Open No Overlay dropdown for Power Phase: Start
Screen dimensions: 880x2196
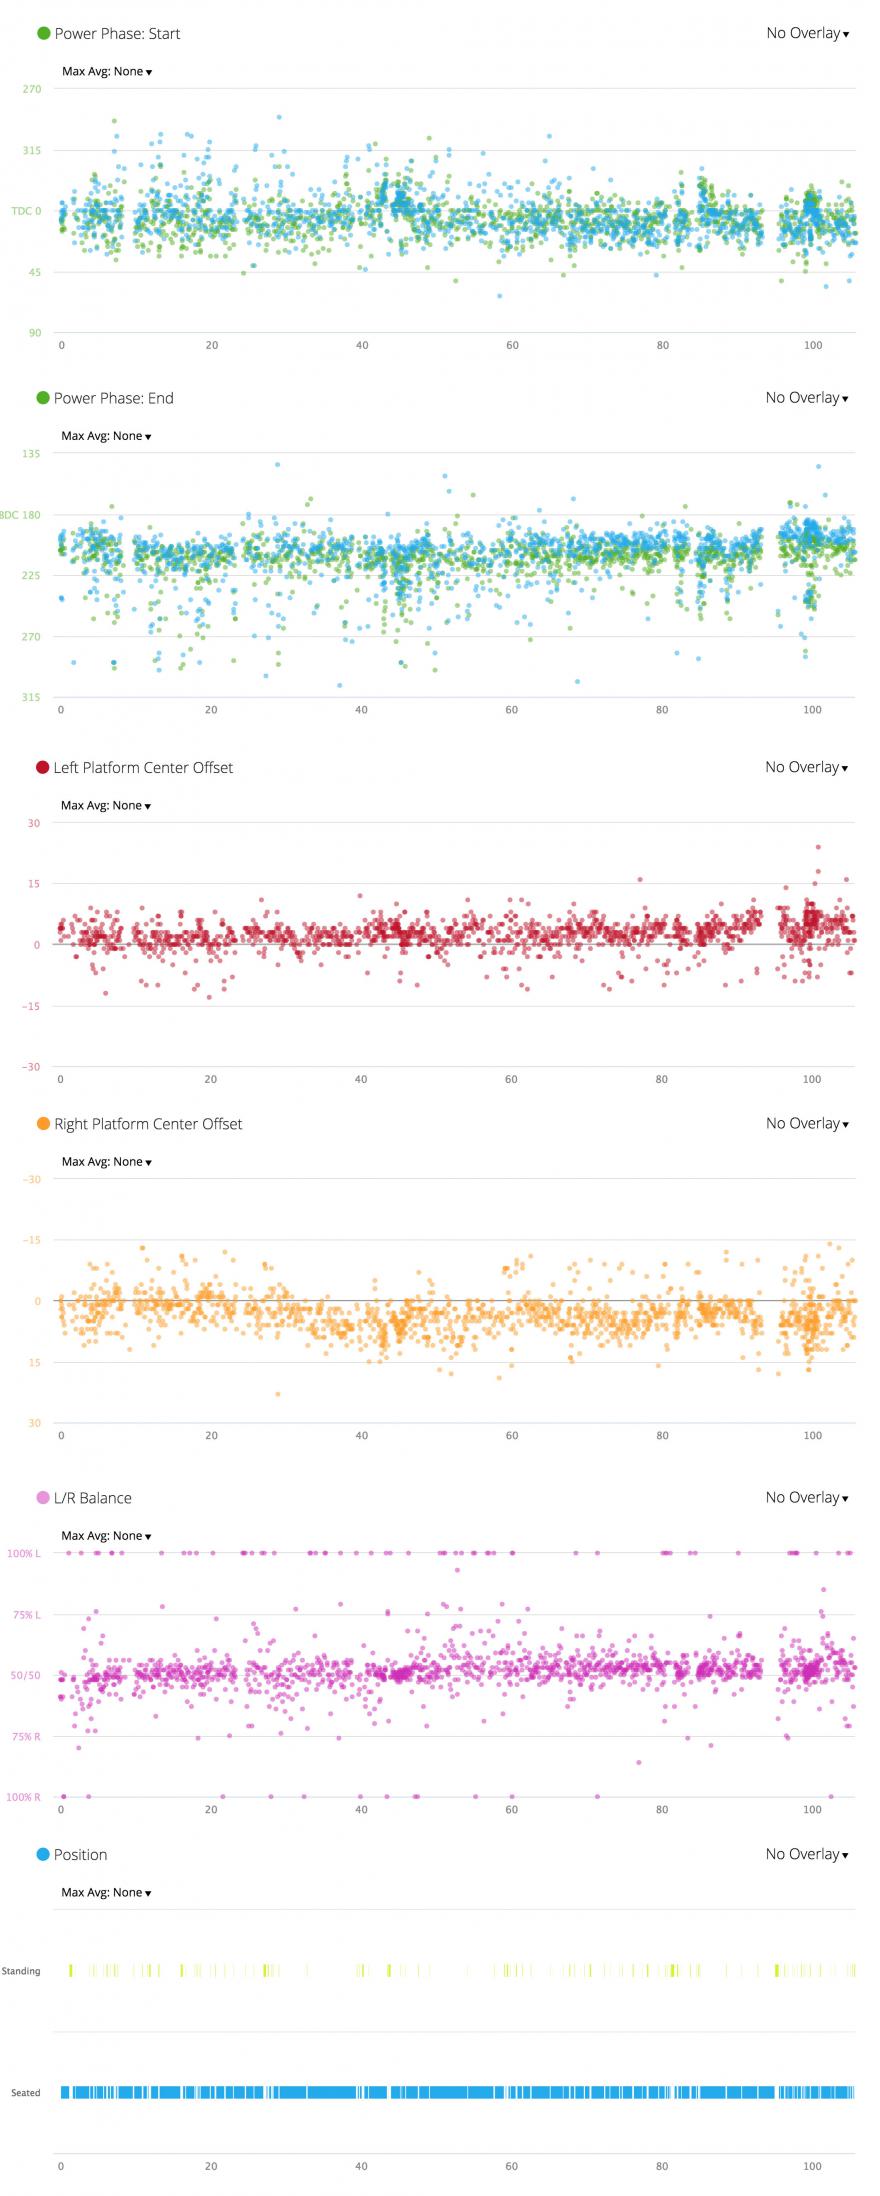coord(807,33)
